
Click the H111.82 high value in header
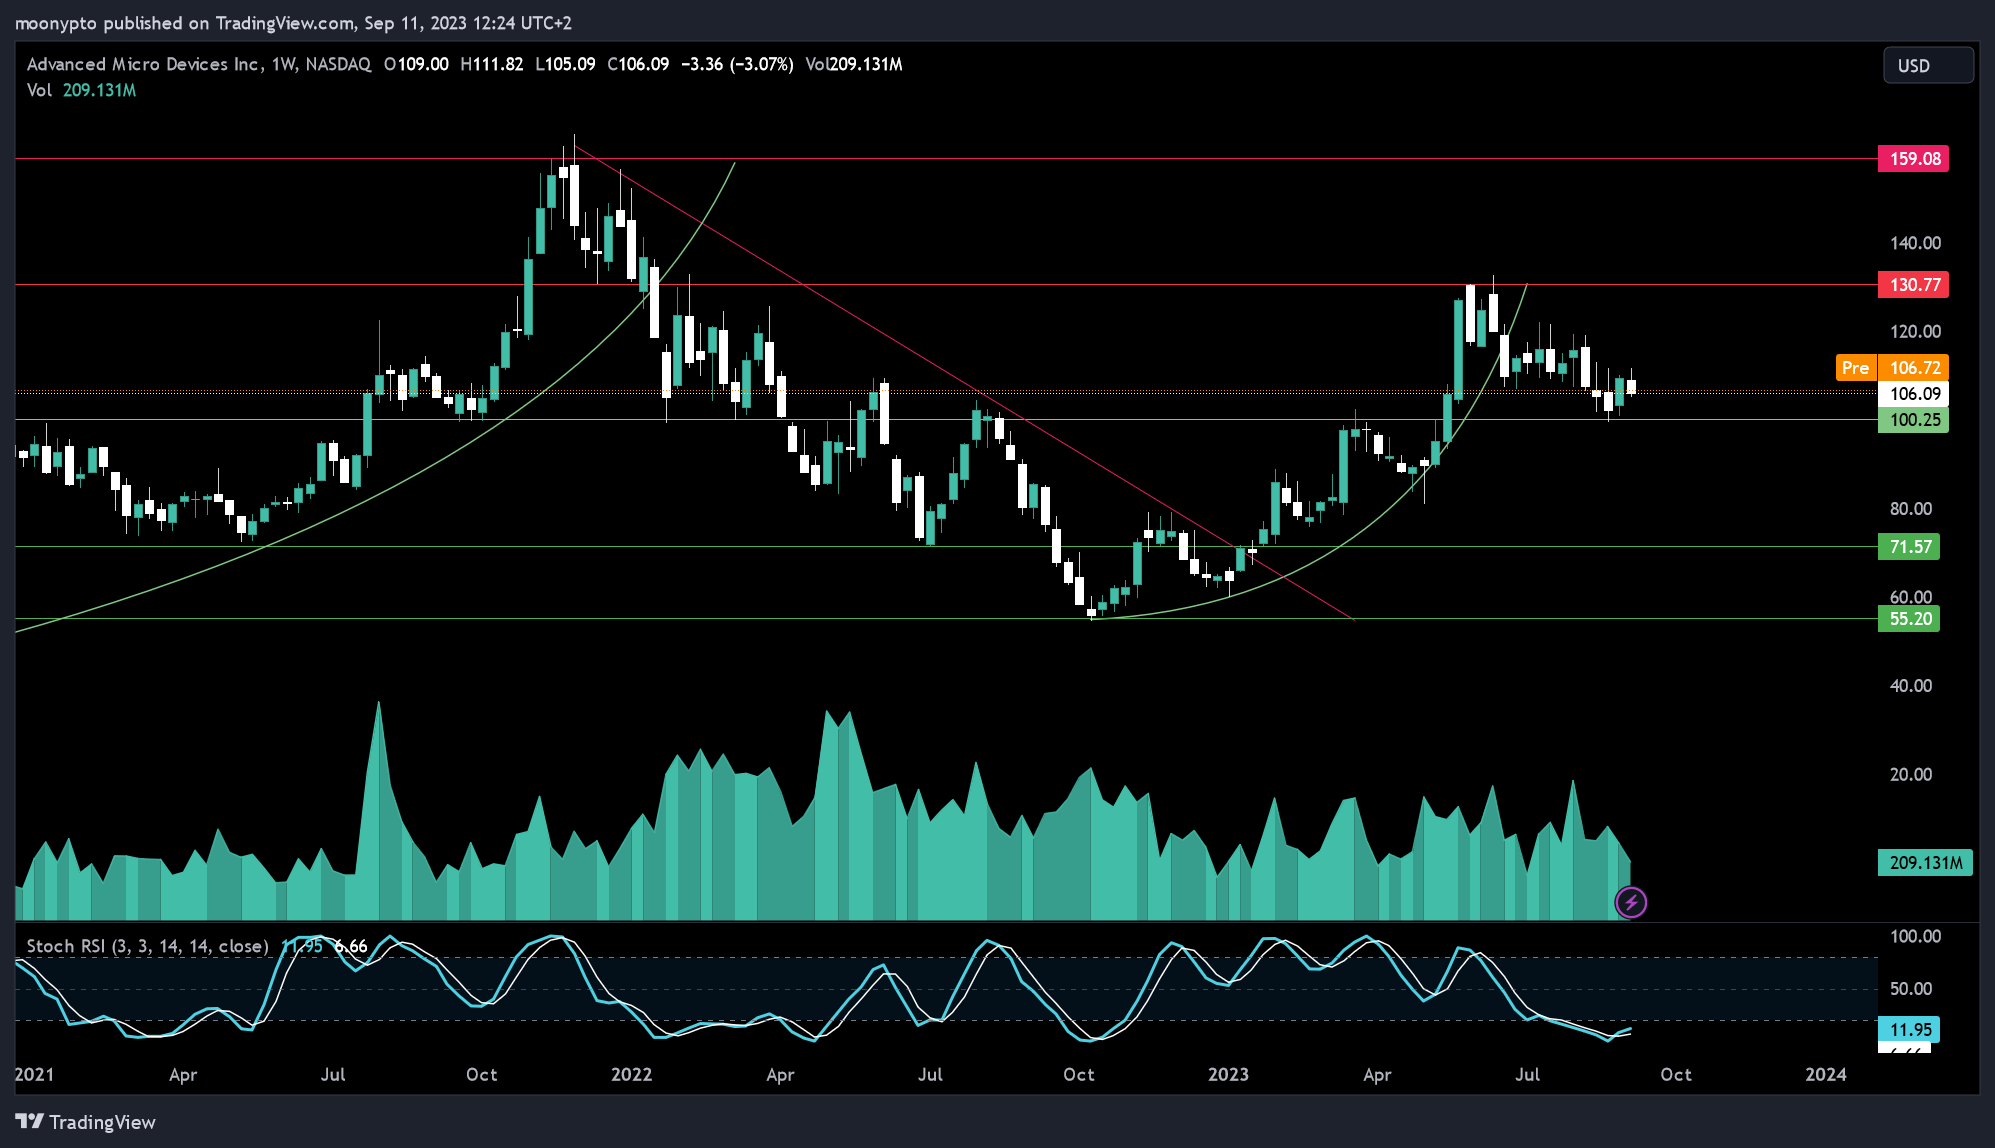[x=492, y=64]
